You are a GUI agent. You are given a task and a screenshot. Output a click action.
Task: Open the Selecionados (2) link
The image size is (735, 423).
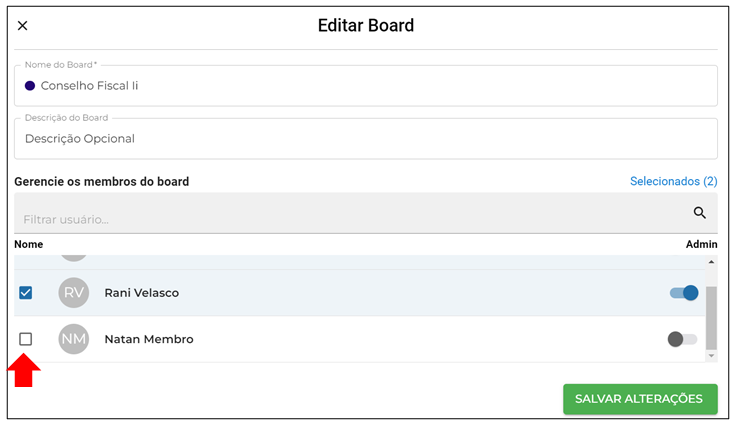click(x=673, y=181)
